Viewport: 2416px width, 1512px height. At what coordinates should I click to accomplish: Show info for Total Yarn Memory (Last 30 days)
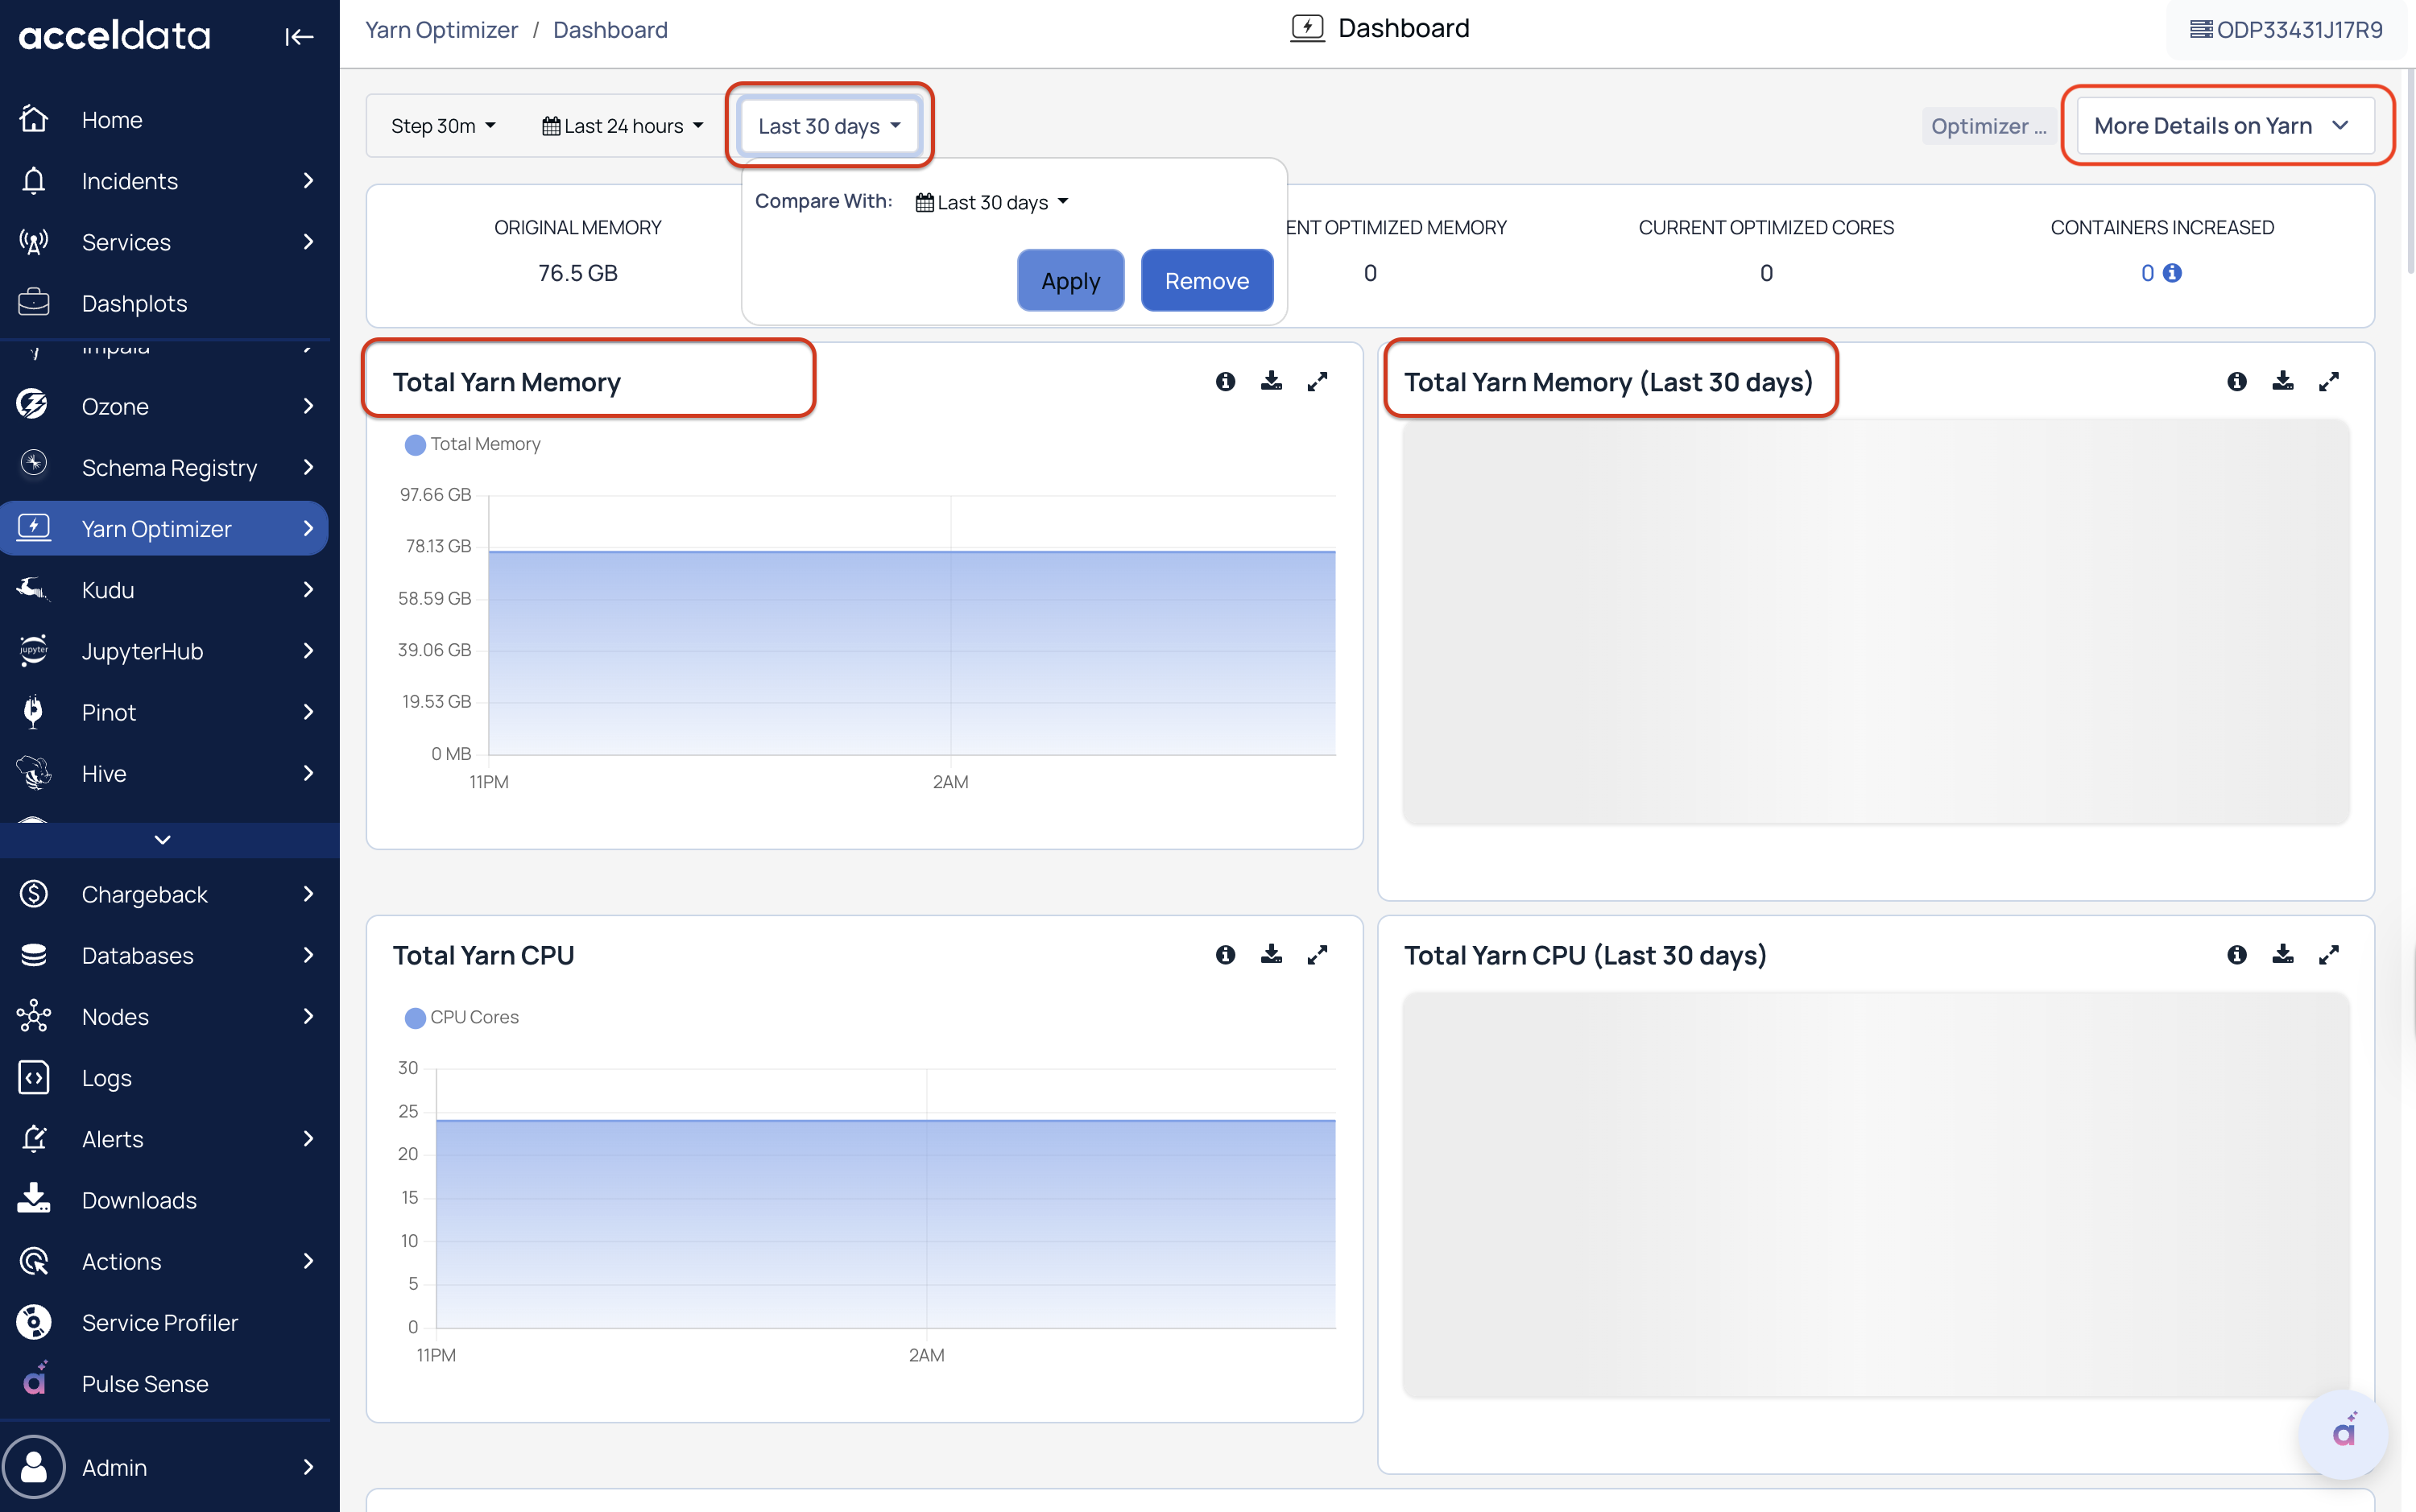click(x=2236, y=381)
